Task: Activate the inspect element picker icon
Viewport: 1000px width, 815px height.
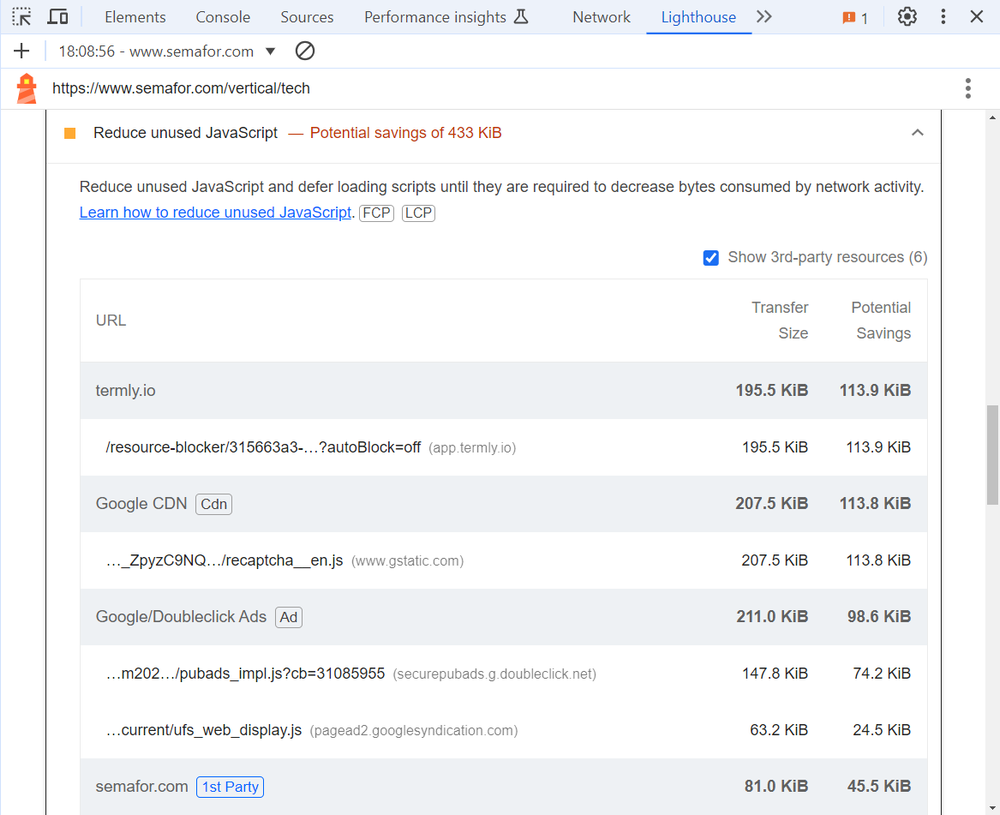Action: 21,17
